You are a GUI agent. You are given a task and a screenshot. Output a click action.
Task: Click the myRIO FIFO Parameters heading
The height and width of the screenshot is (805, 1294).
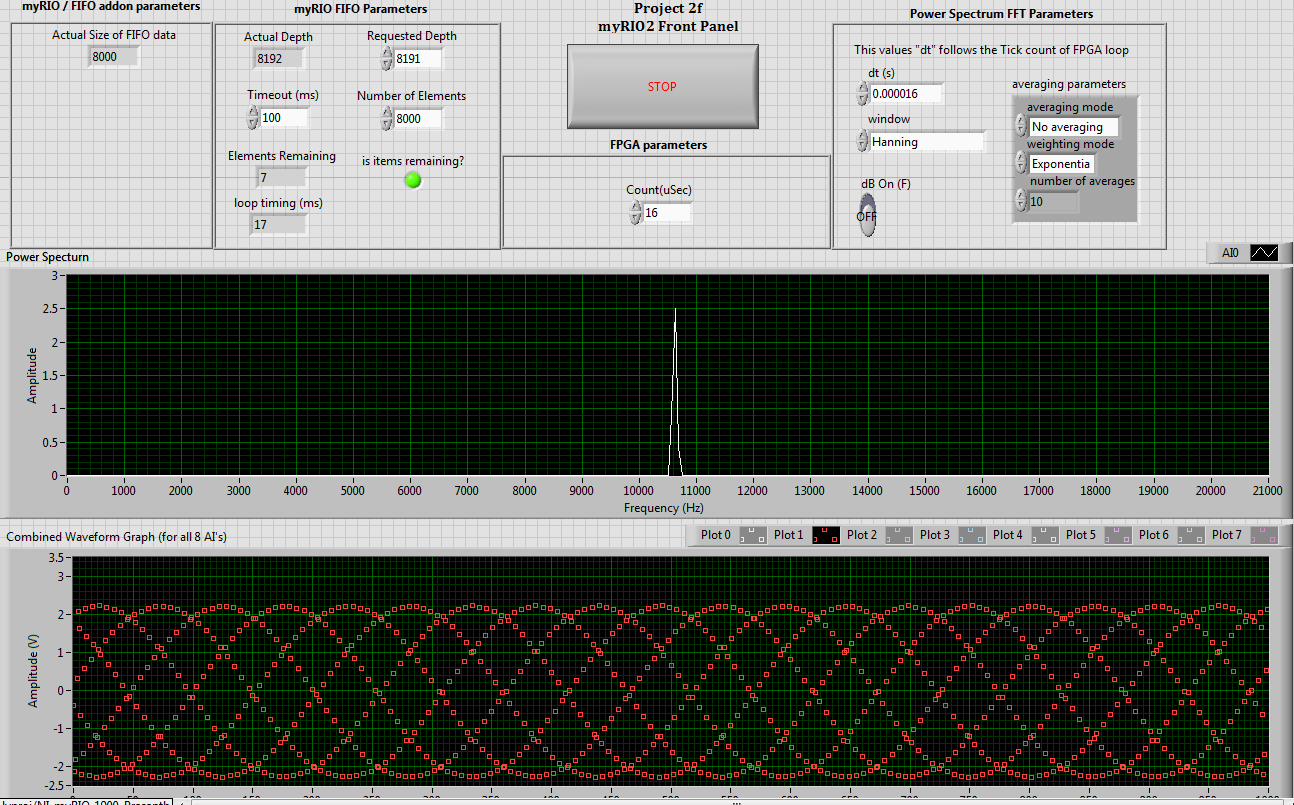pos(361,9)
